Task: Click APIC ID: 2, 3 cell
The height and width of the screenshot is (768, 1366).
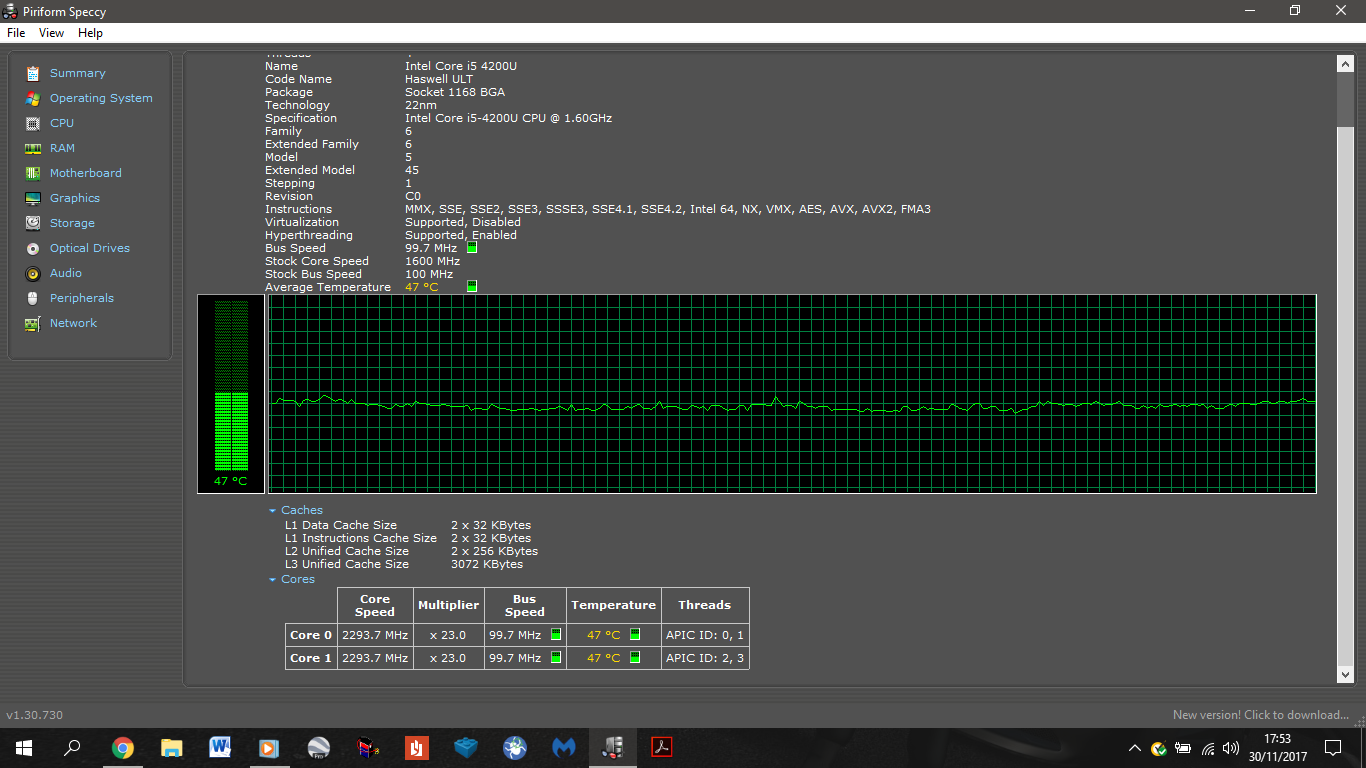Action: click(x=705, y=658)
